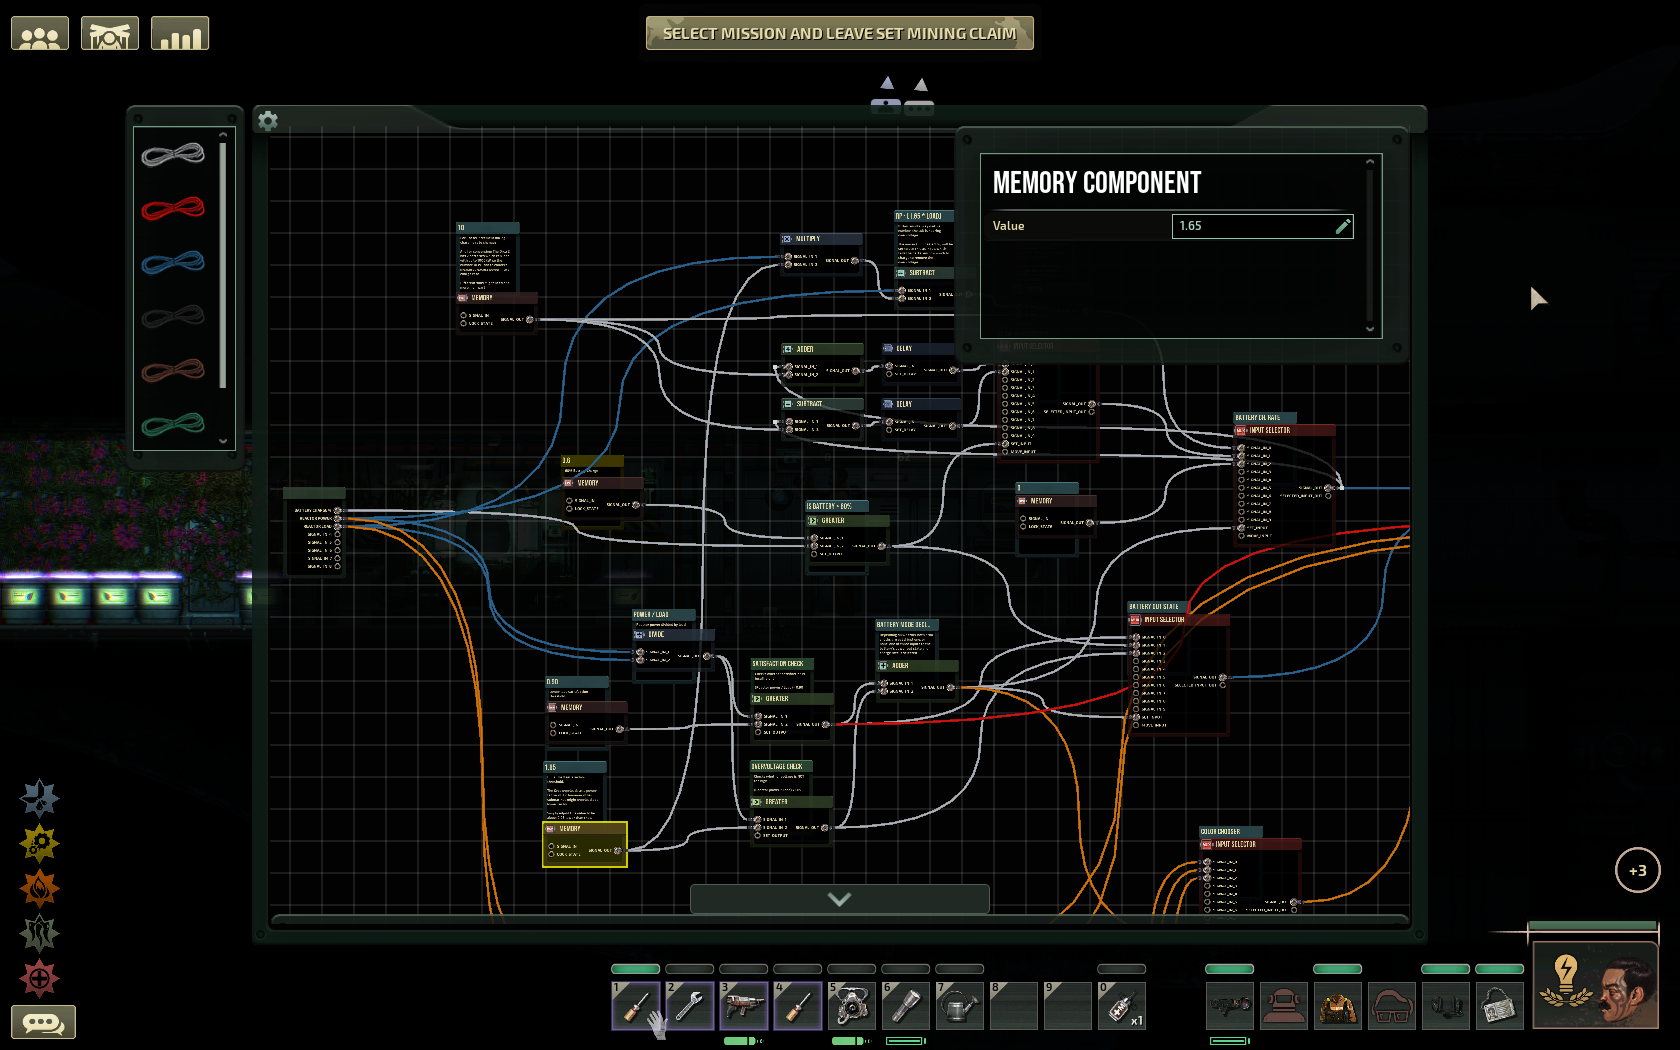Select watering can in hotbar slot 7
1680x1050 pixels.
[960, 1005]
